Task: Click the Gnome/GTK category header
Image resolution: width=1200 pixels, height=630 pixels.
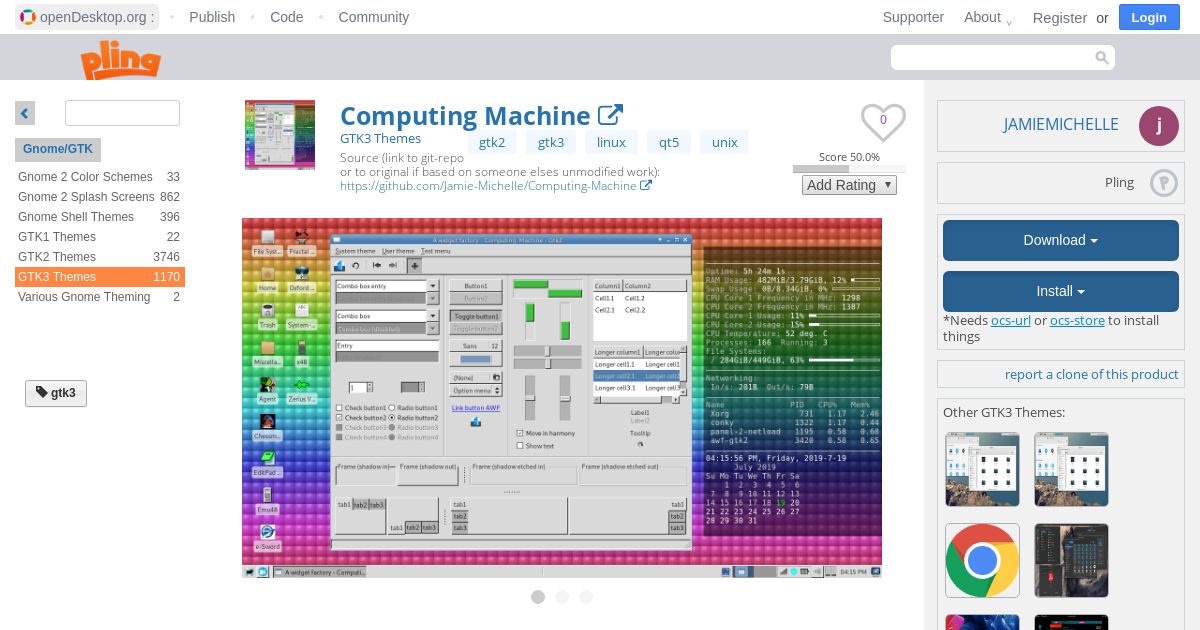Action: [58, 149]
